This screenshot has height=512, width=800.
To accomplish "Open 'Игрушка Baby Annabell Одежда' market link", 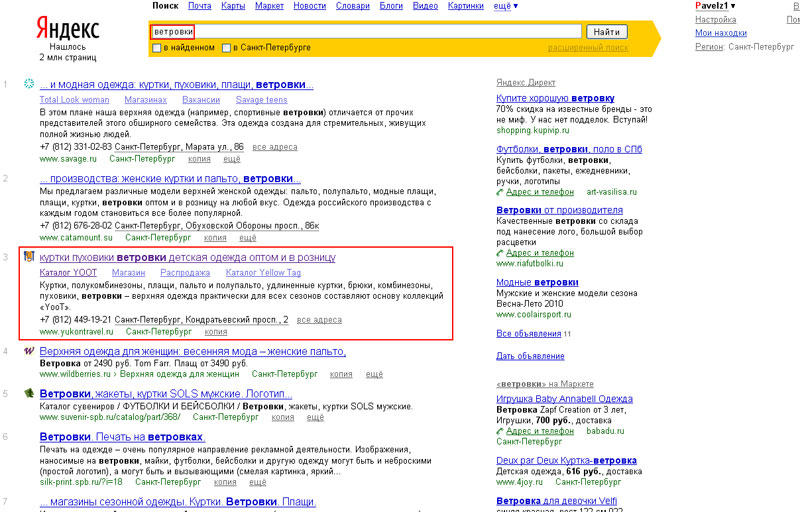I will point(564,399).
